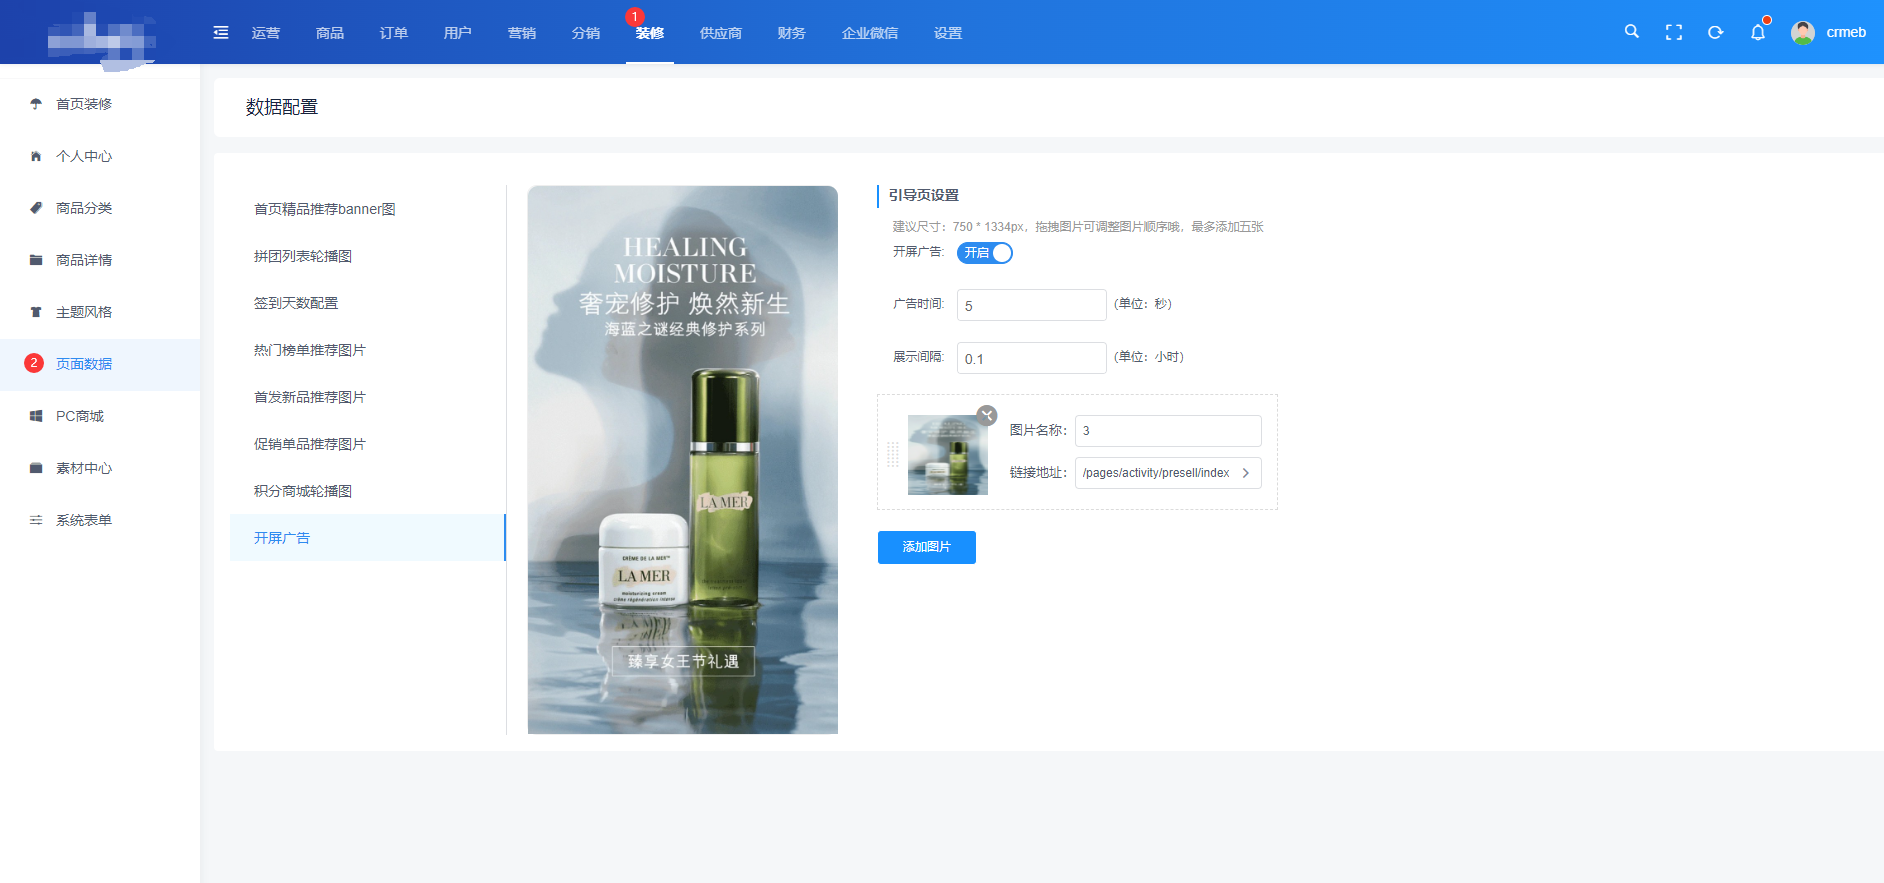Open the 设置 top menu
The width and height of the screenshot is (1884, 883).
948,33
